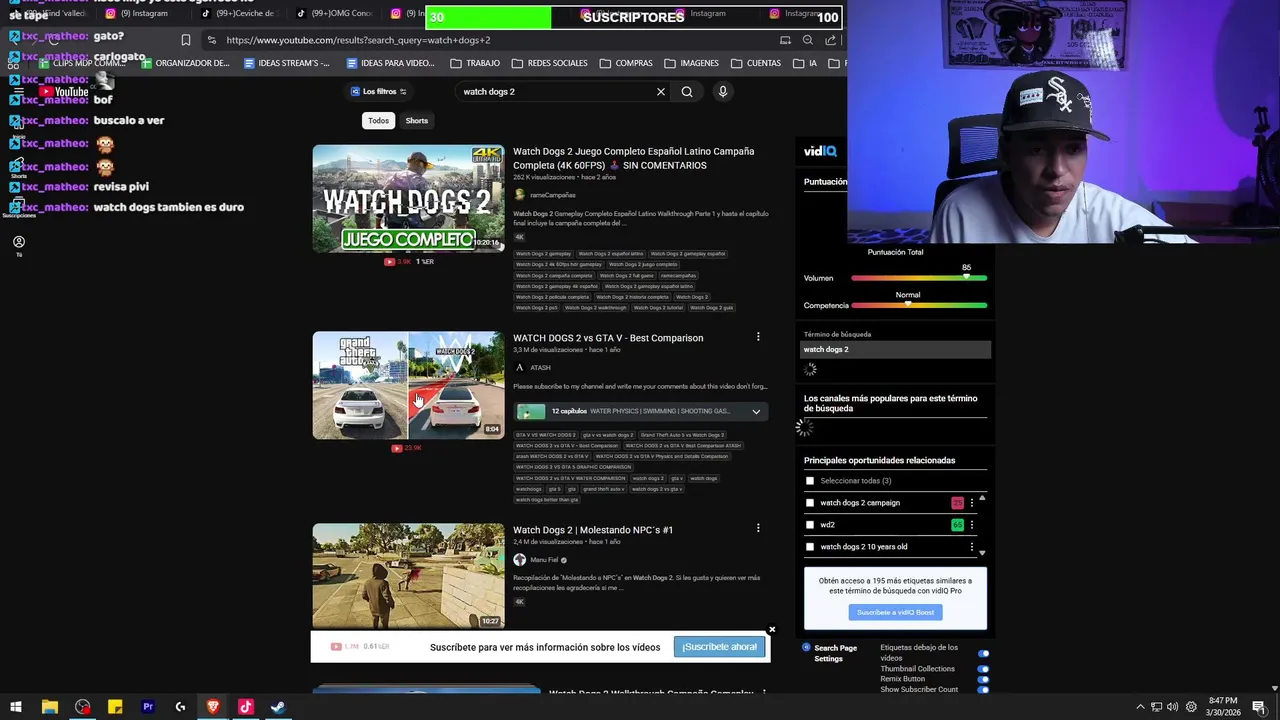Open the rameCampañas channel link

(553, 195)
